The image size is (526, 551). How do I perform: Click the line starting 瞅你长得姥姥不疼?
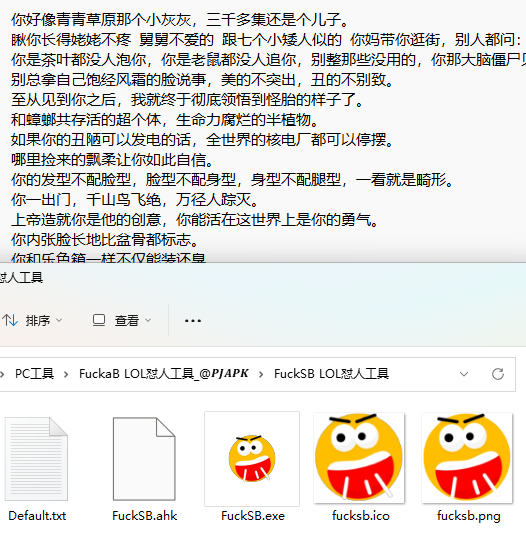coord(268,40)
